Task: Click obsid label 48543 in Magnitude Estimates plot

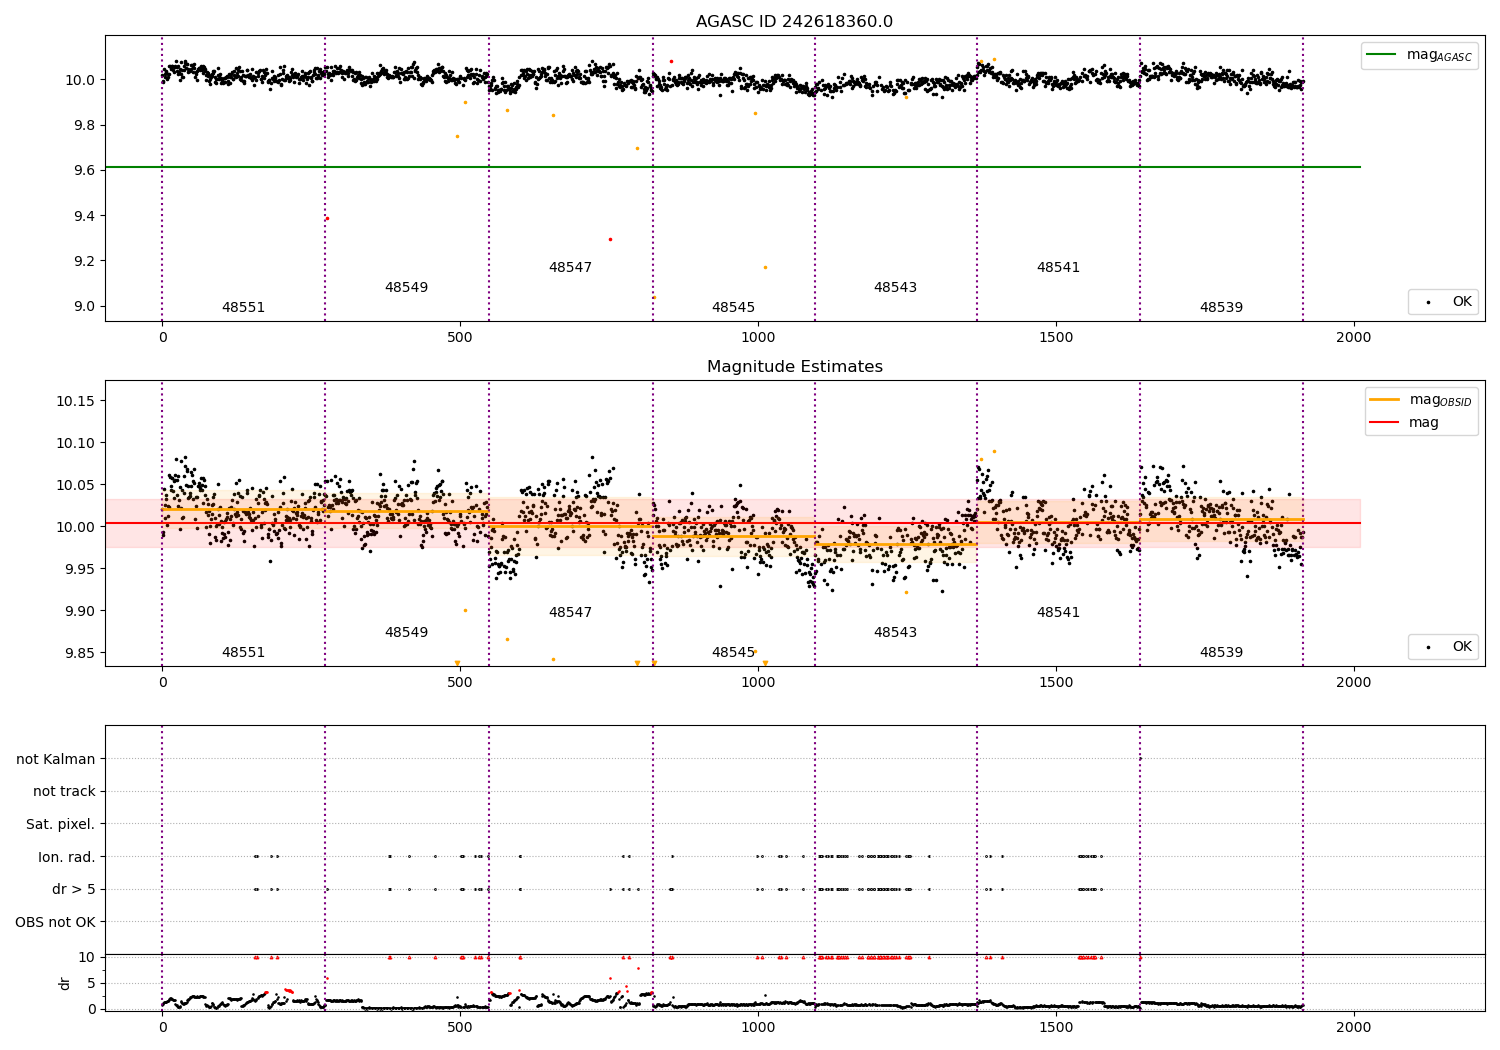Action: coord(895,633)
